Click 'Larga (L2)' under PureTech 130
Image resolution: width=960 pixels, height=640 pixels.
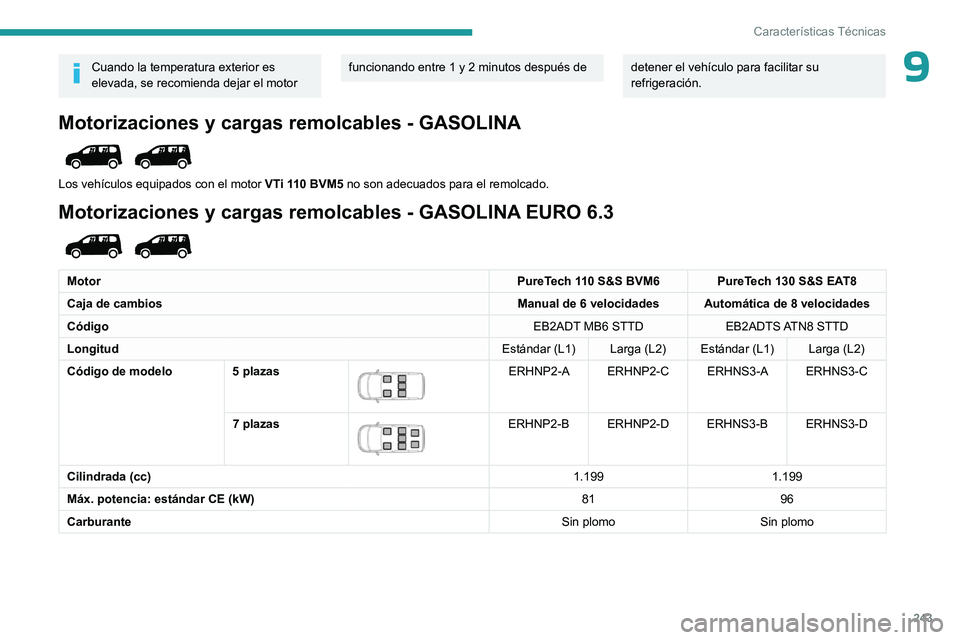[836, 349]
